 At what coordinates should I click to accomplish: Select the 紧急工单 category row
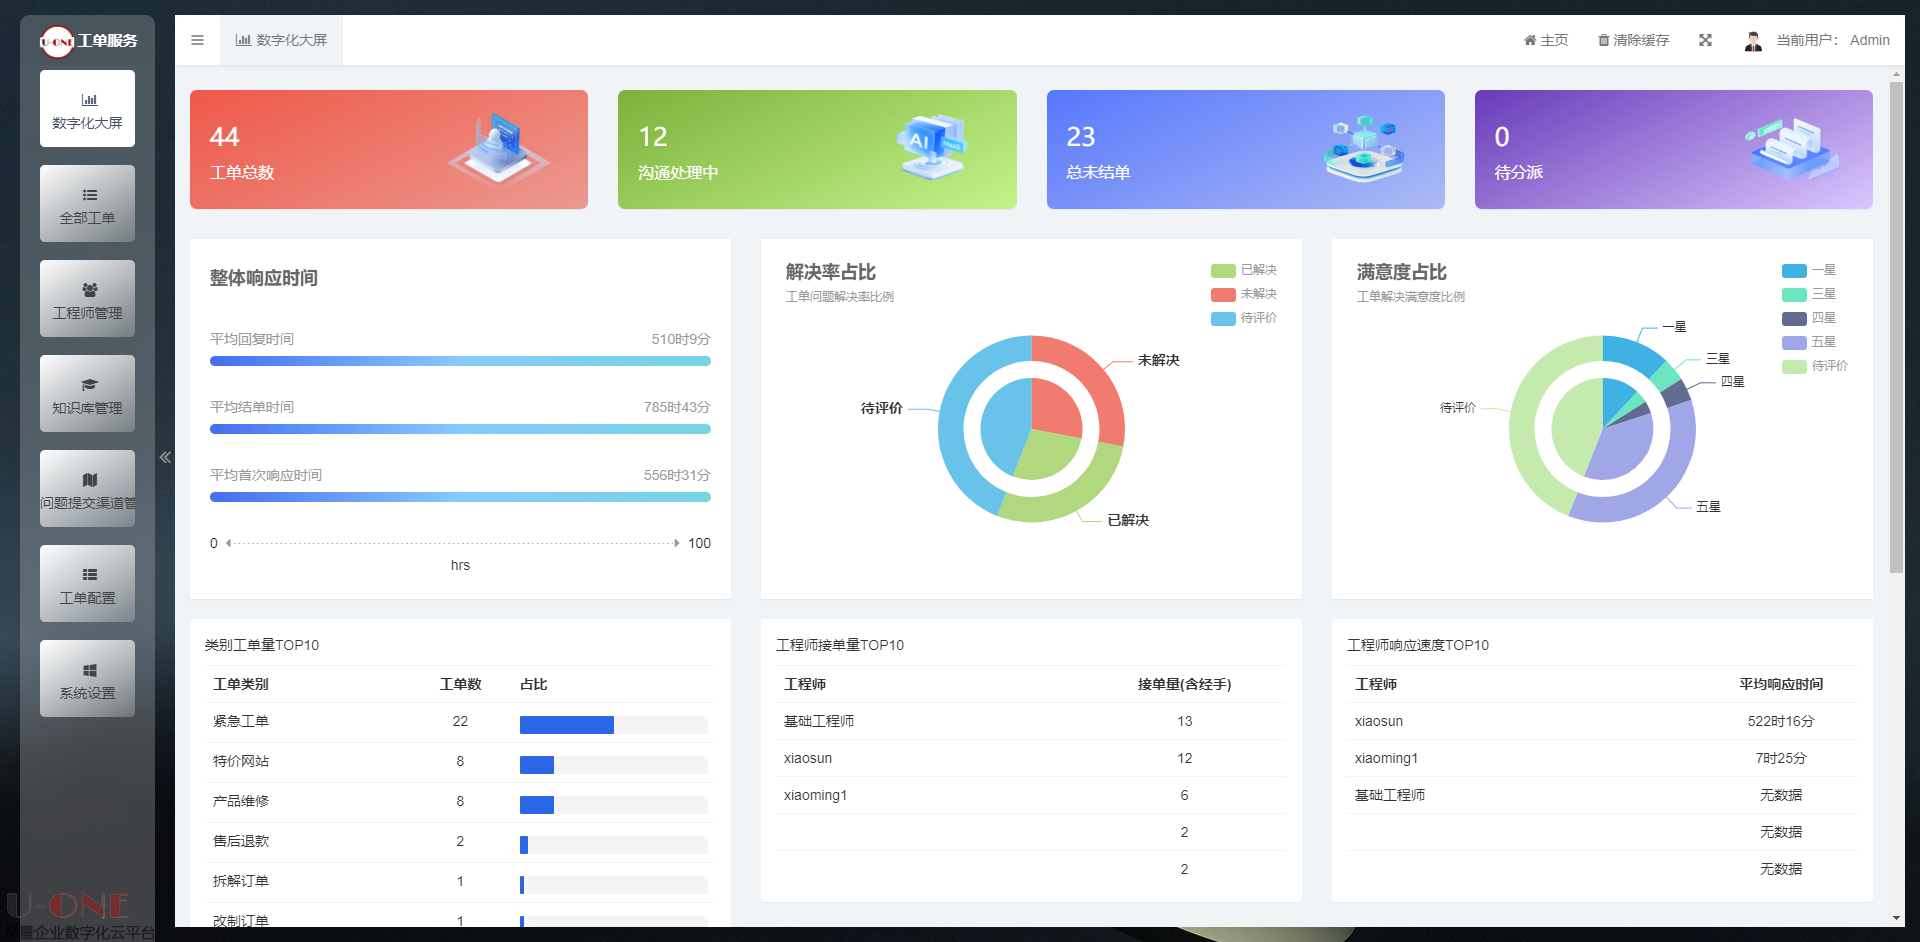tap(460, 722)
